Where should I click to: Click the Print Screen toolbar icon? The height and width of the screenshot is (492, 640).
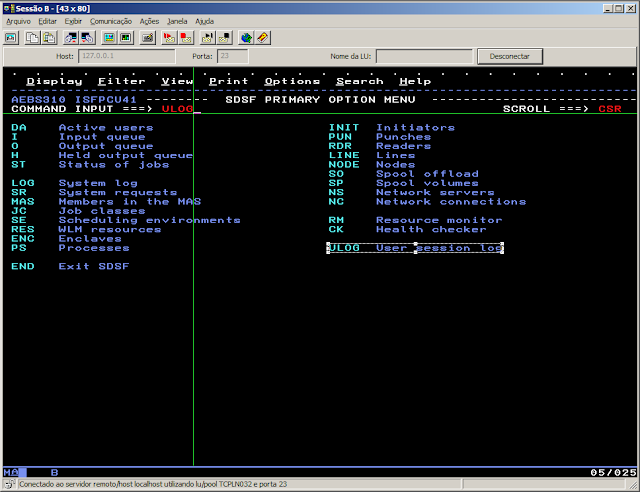[11, 38]
